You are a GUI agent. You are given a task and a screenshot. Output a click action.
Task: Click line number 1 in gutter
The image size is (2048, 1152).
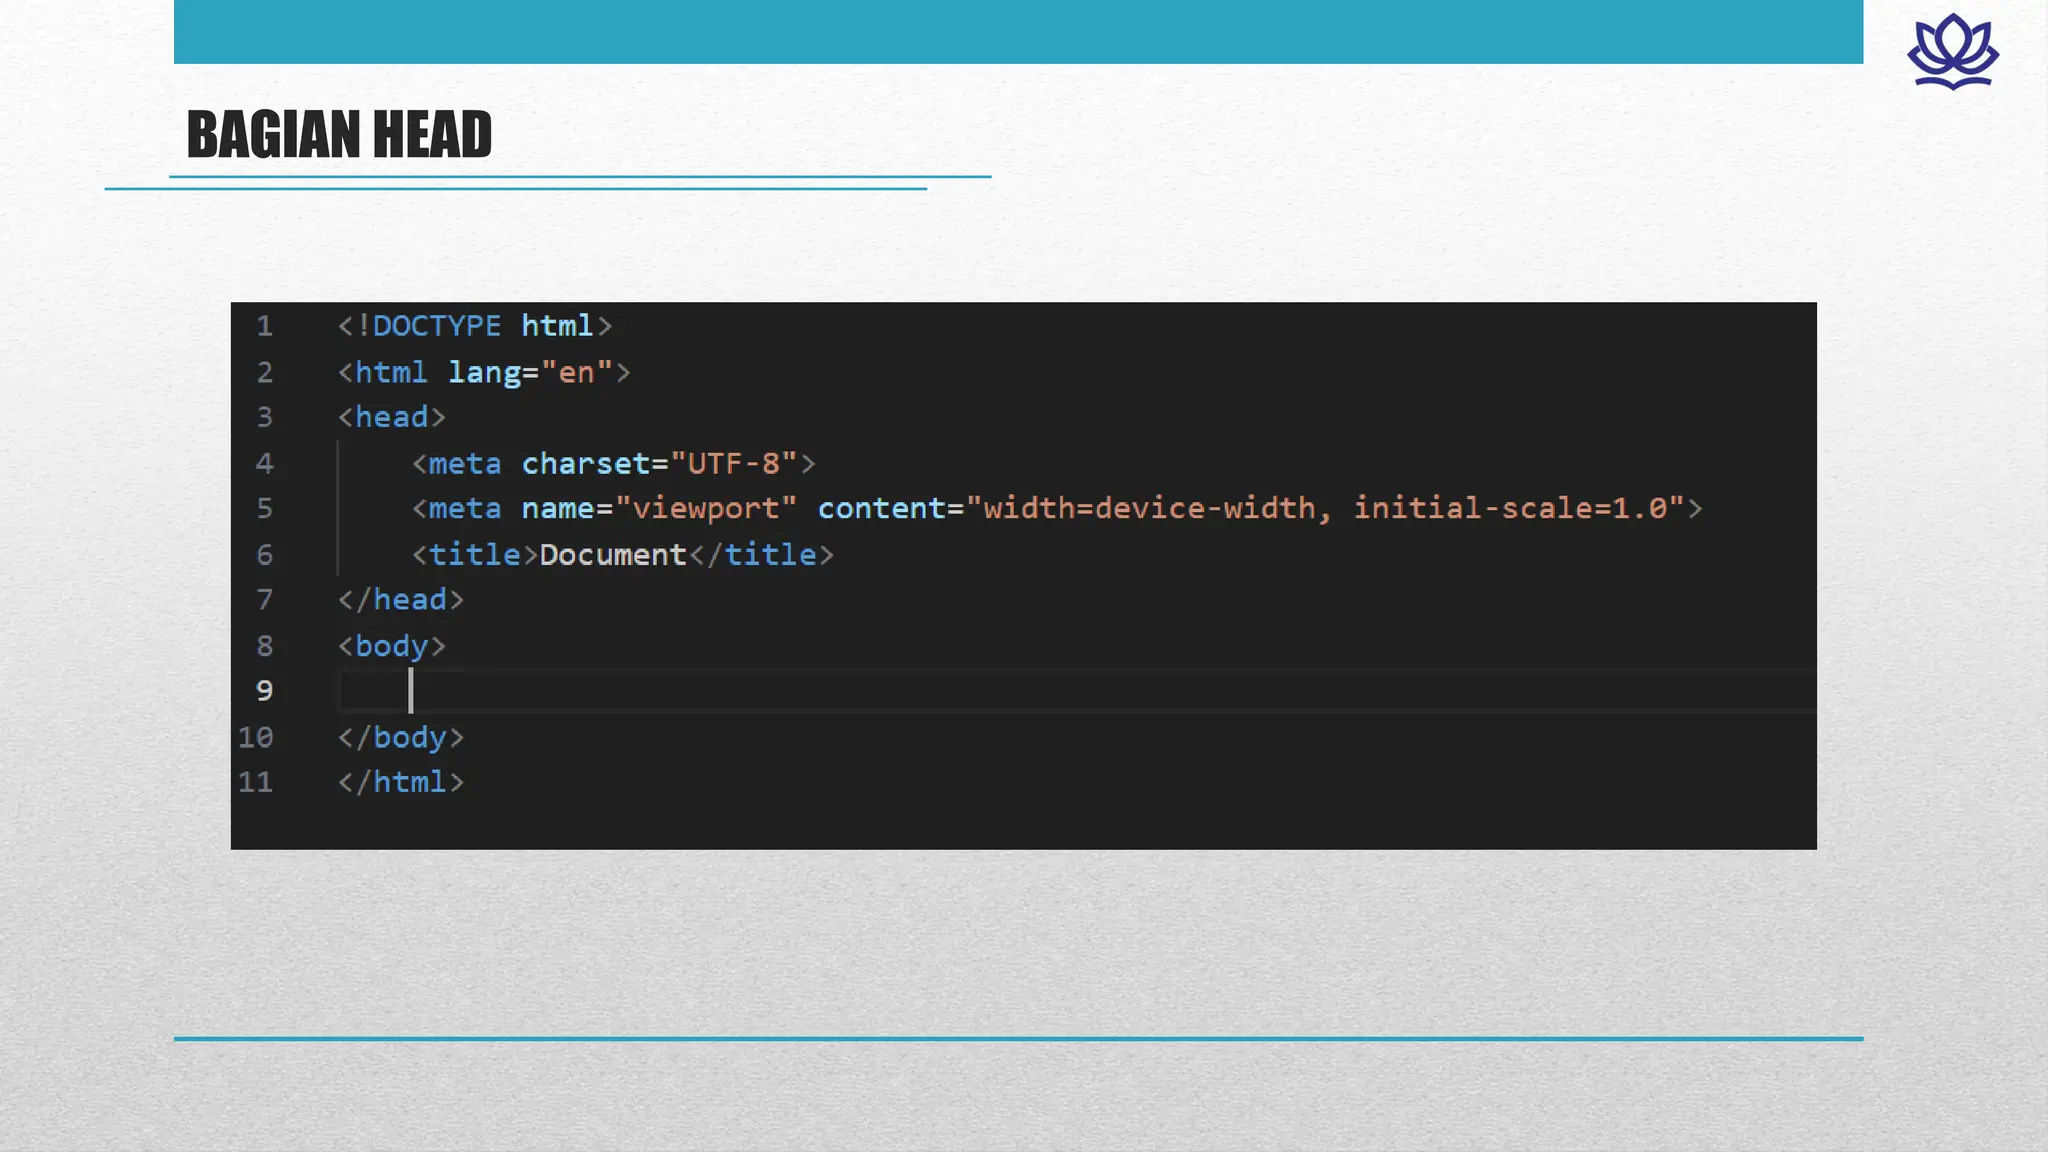pyautogui.click(x=264, y=326)
